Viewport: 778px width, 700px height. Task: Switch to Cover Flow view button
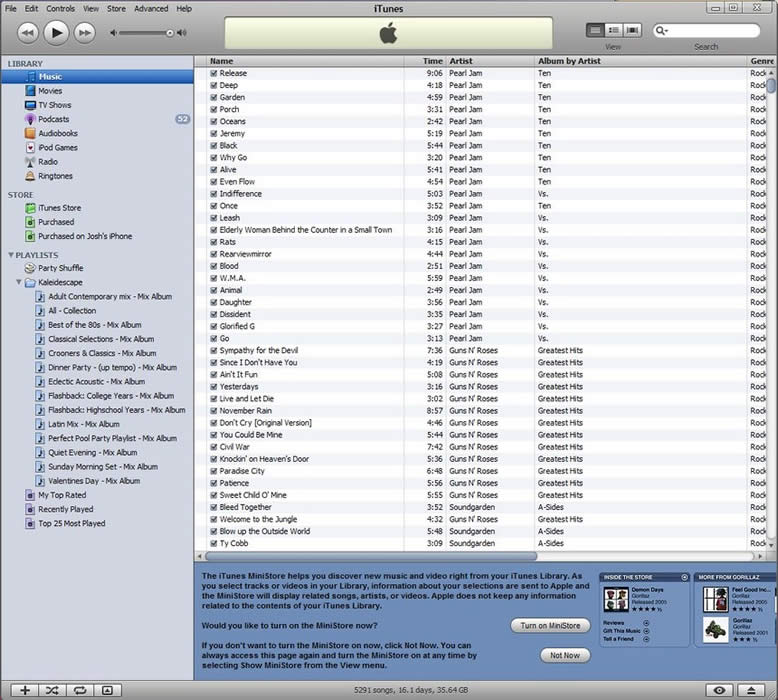[632, 31]
